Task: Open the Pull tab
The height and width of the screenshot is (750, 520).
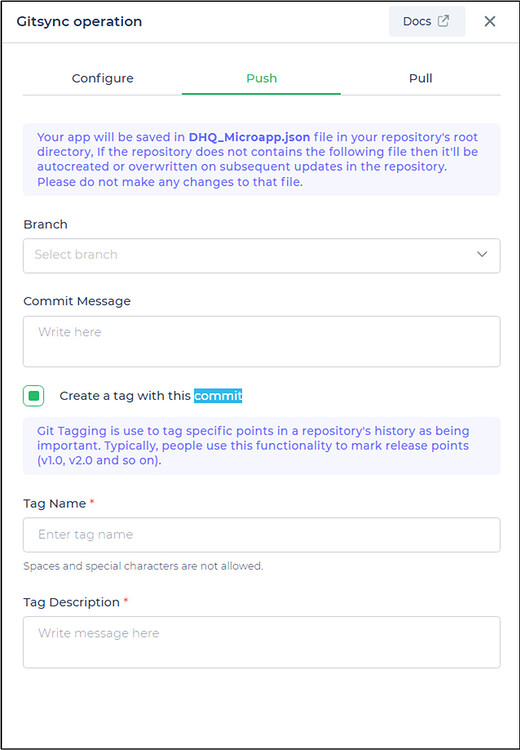Action: [x=420, y=78]
